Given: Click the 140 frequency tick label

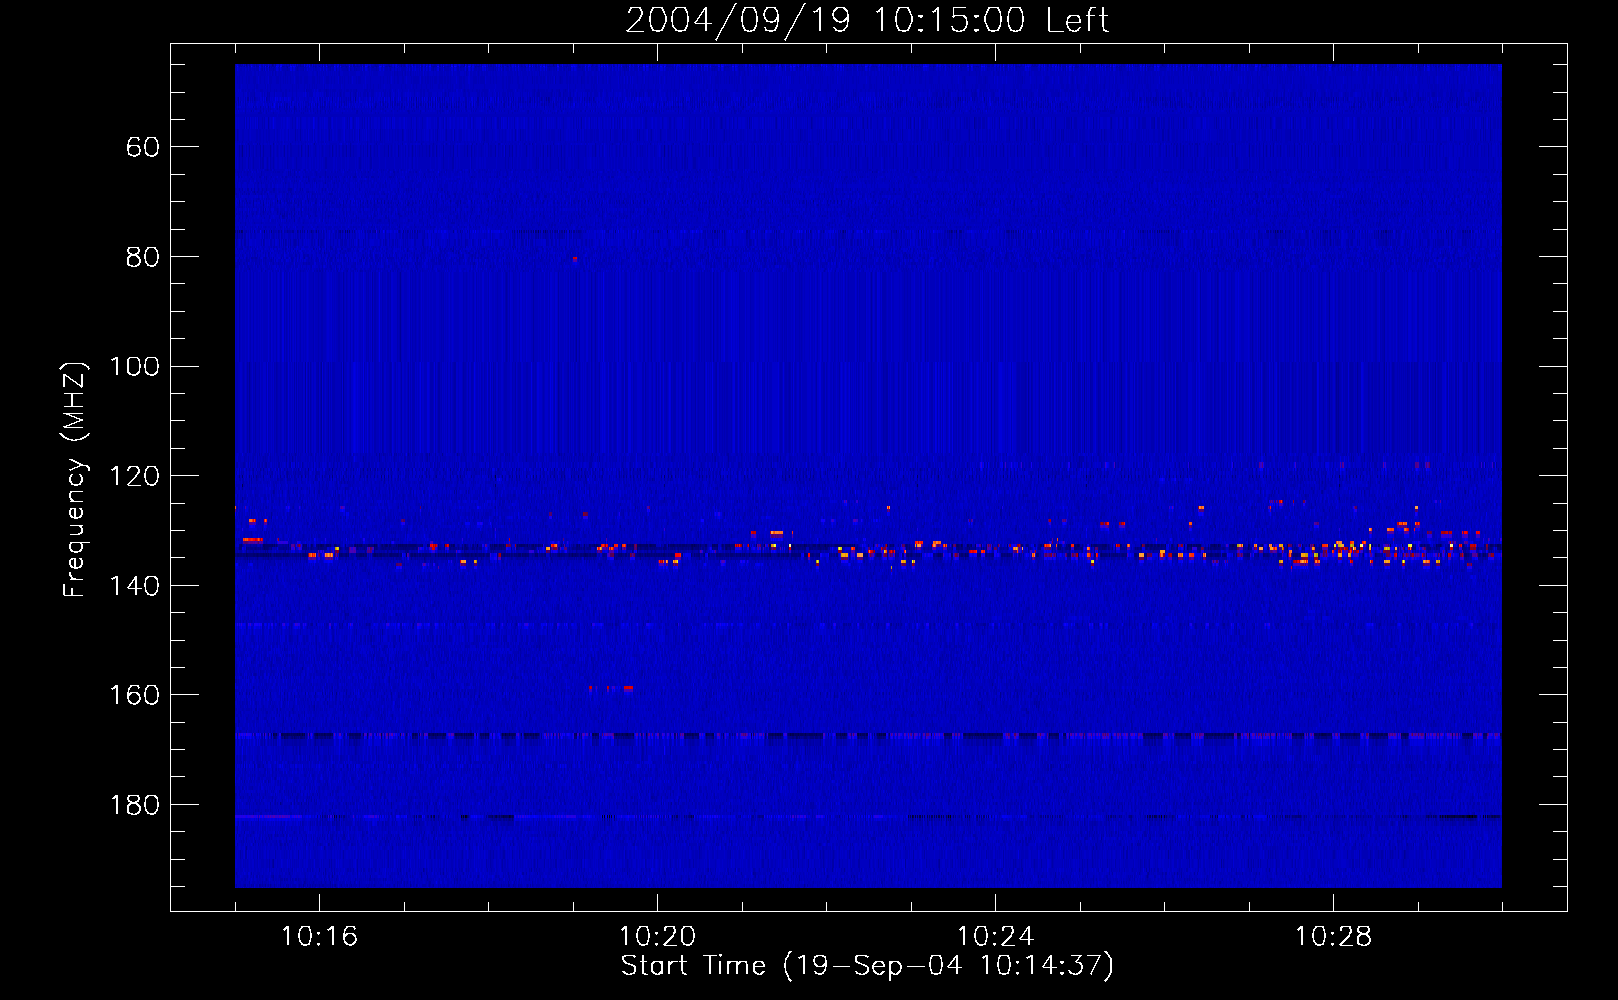Looking at the screenshot, I should pos(134,586).
